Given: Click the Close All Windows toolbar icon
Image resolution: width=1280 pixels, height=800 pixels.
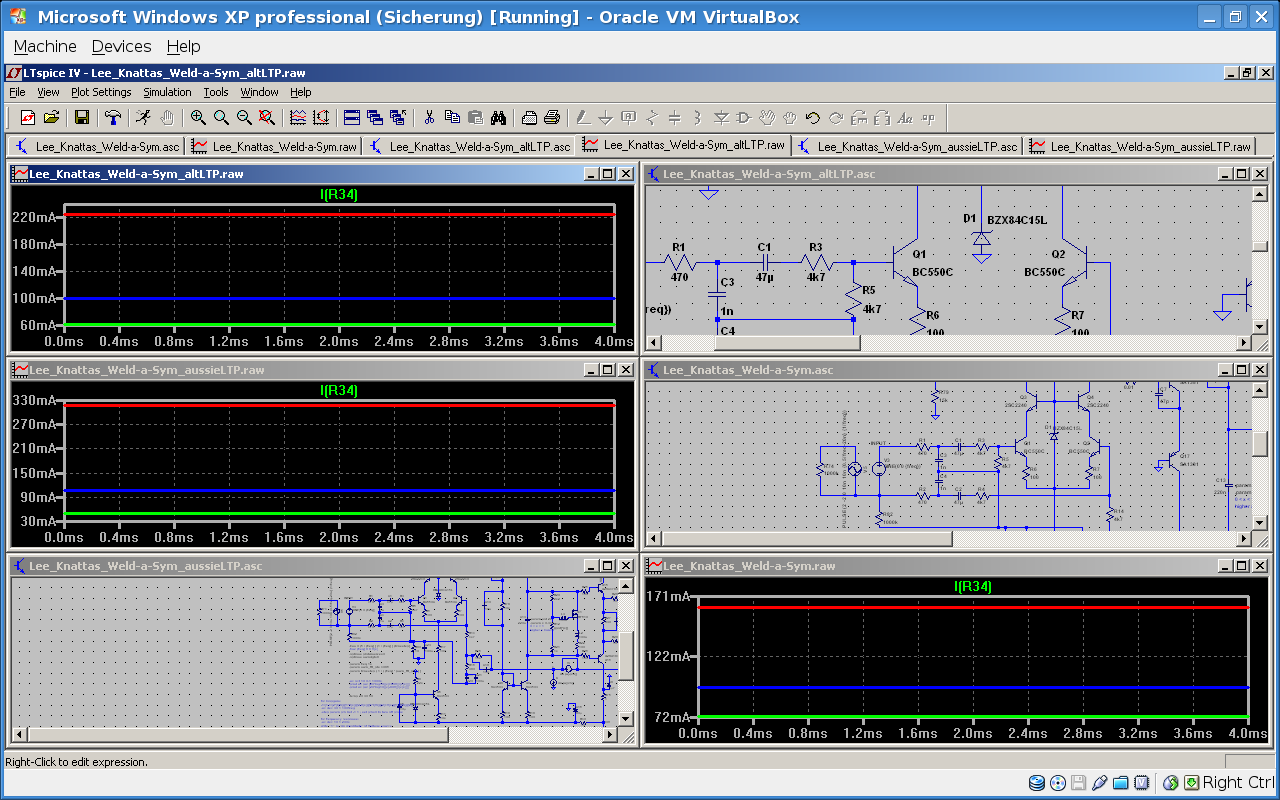Looking at the screenshot, I should pyautogui.click(x=398, y=117).
